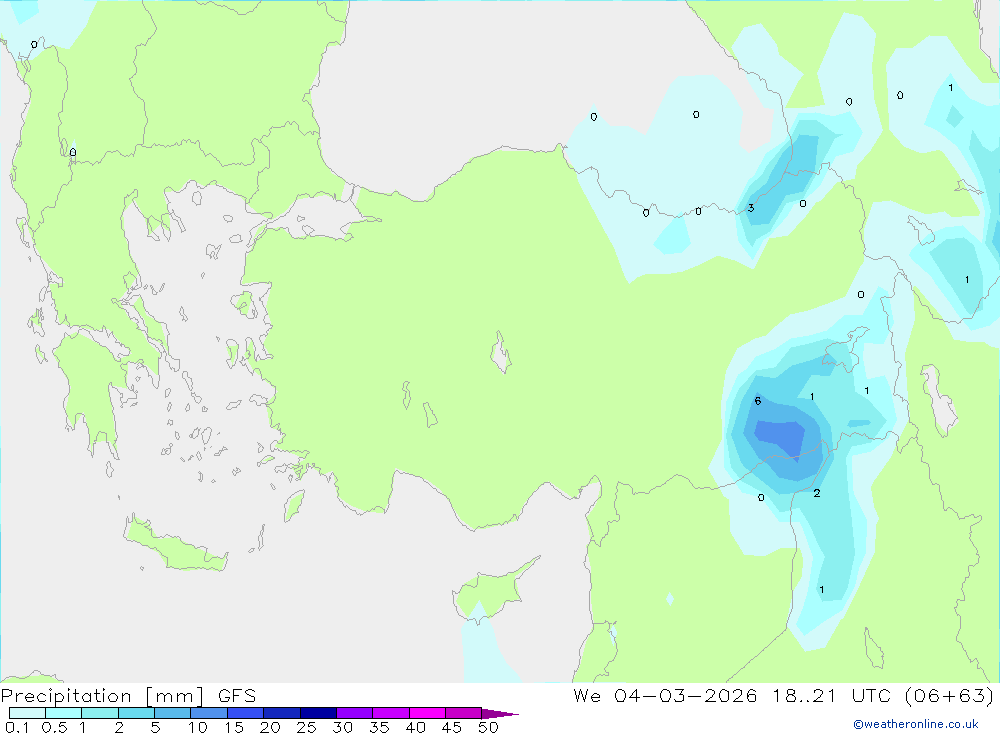Click the over-50 arrow tip of the legend

(x=500, y=713)
